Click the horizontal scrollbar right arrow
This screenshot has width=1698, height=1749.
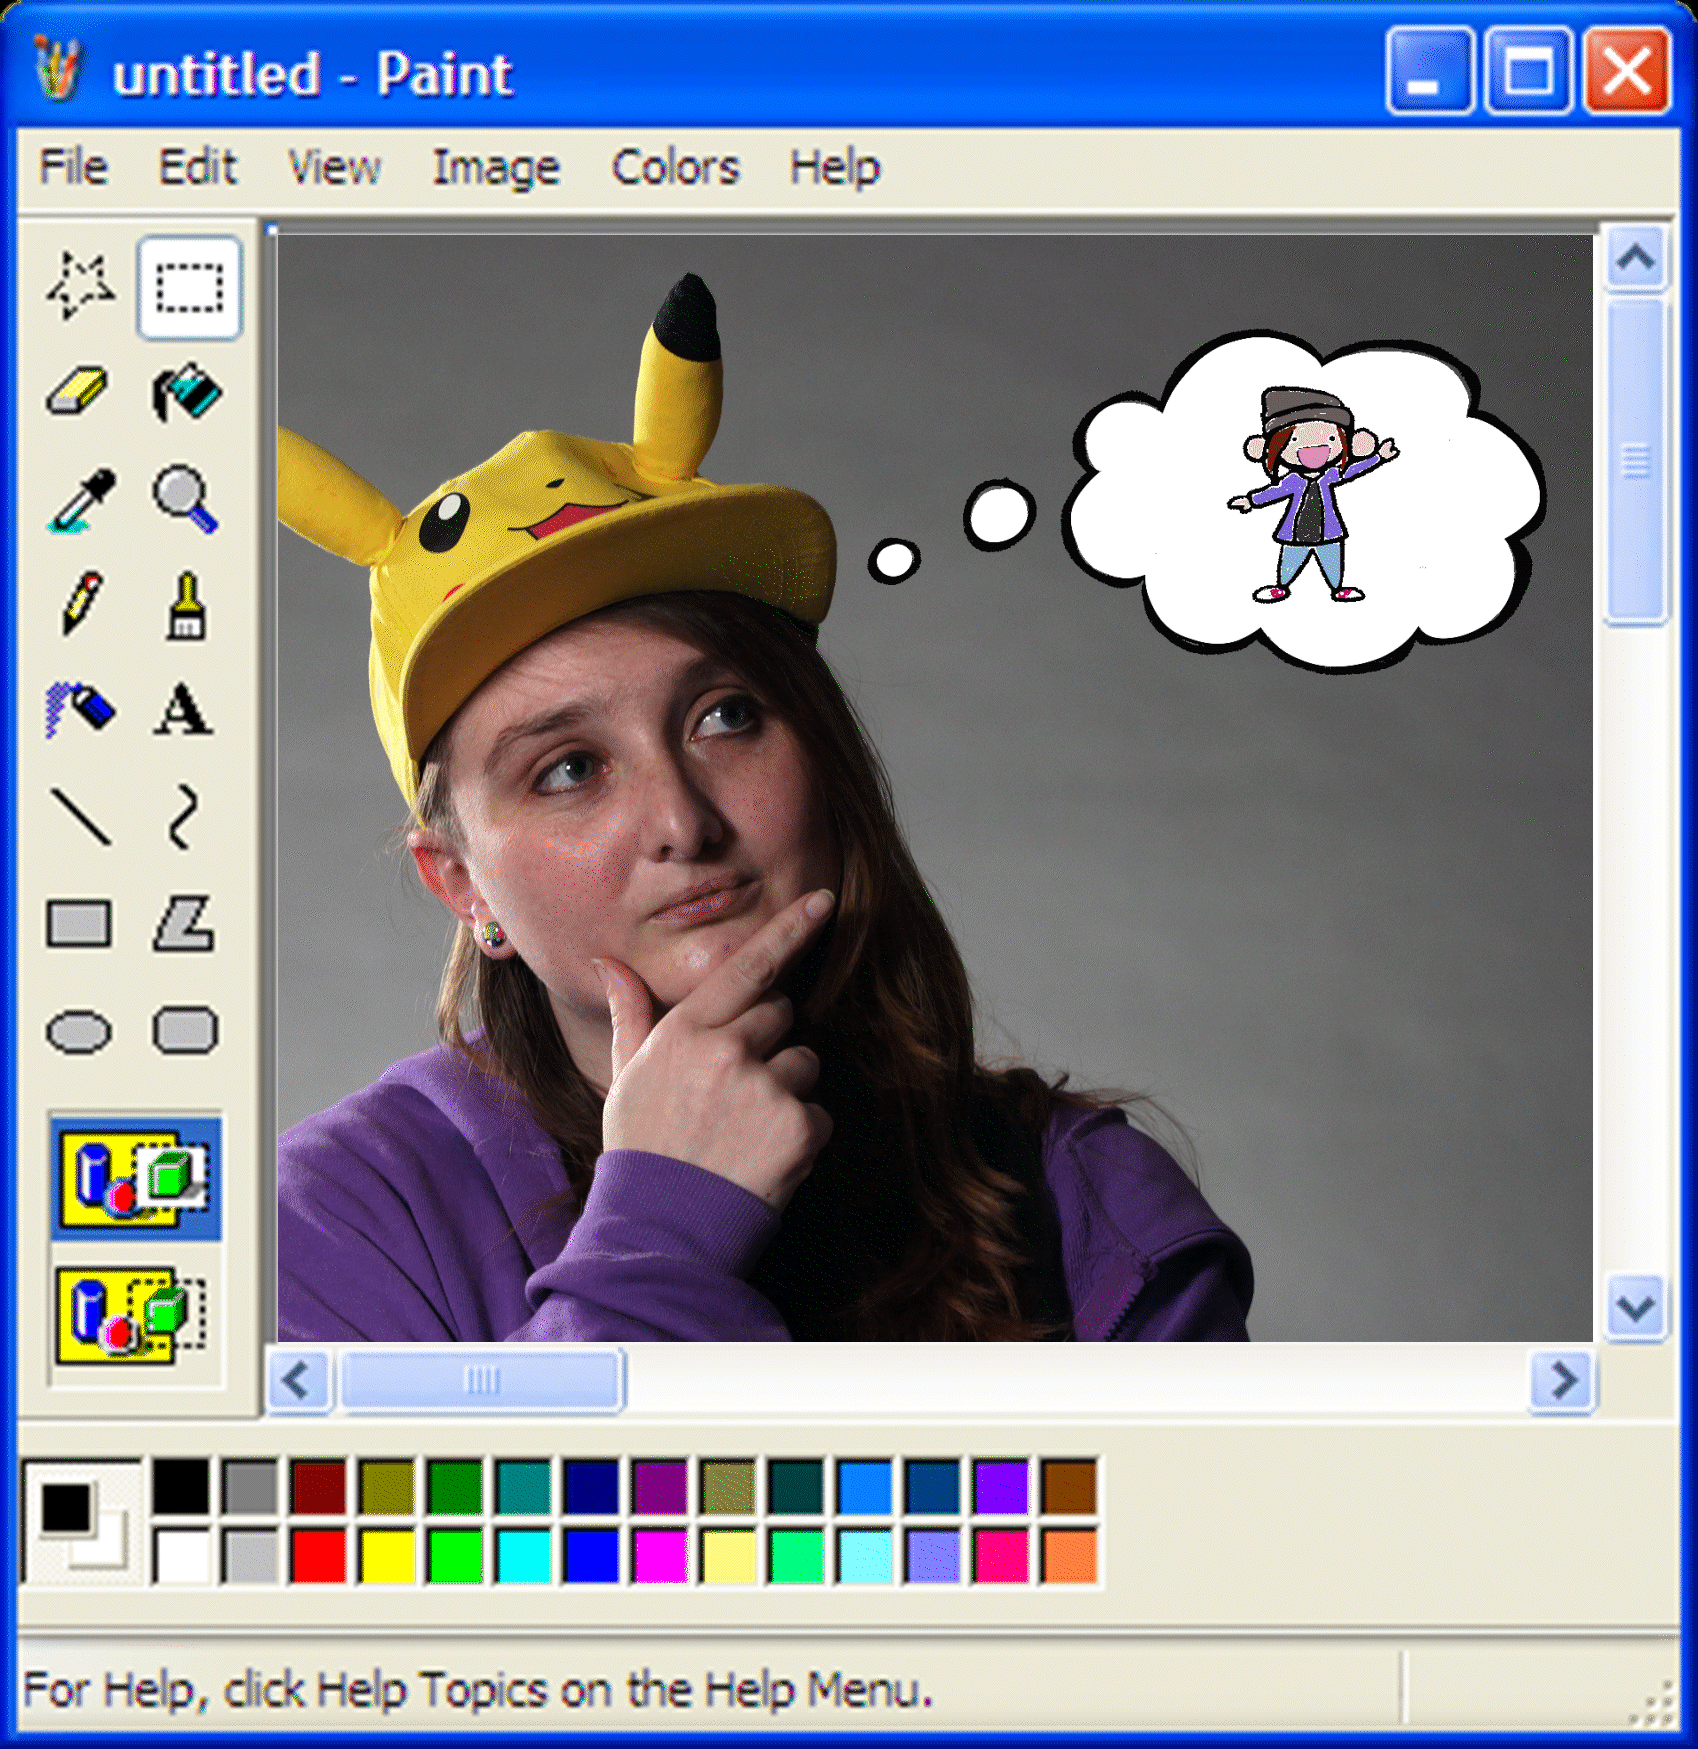tap(1562, 1381)
